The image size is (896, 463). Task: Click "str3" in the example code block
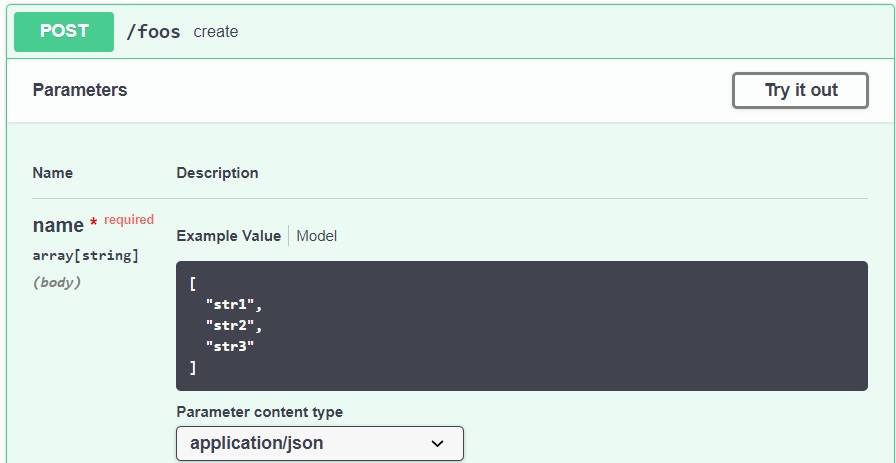tap(230, 346)
